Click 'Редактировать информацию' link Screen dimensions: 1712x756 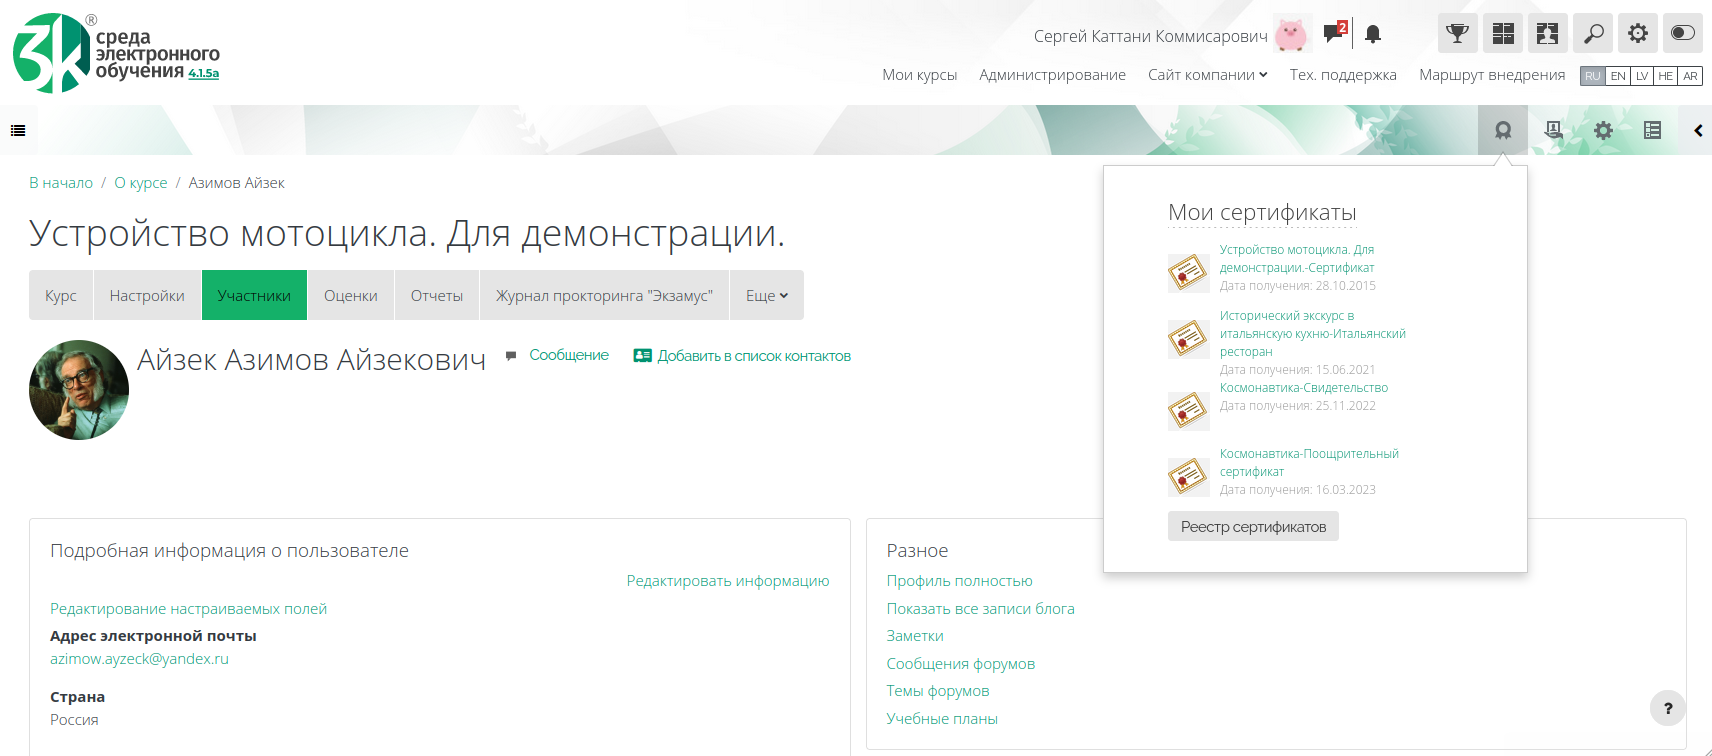point(727,581)
